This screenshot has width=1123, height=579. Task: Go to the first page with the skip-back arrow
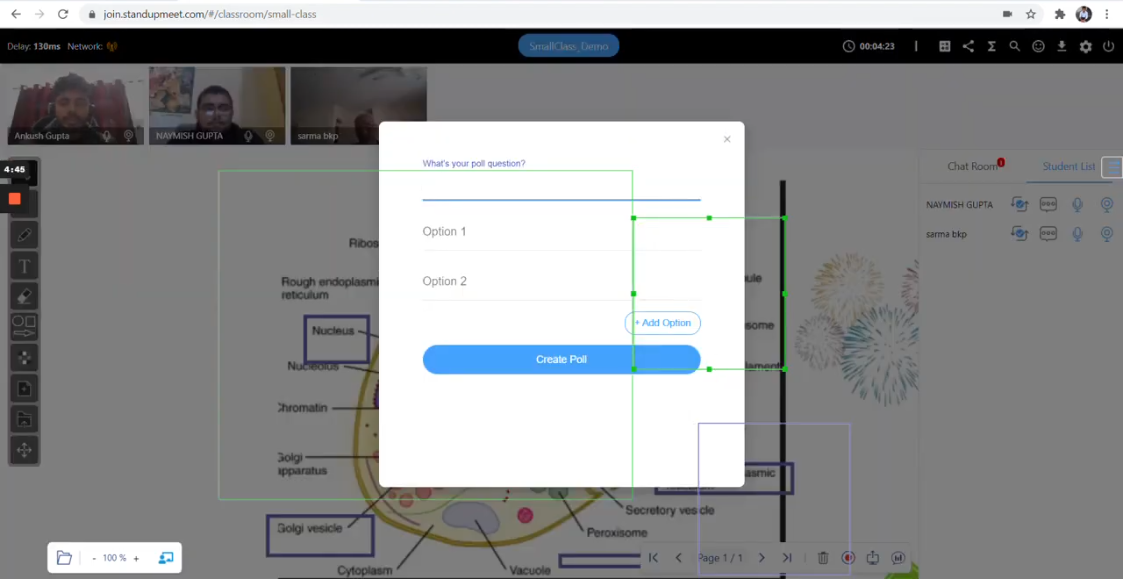(653, 558)
